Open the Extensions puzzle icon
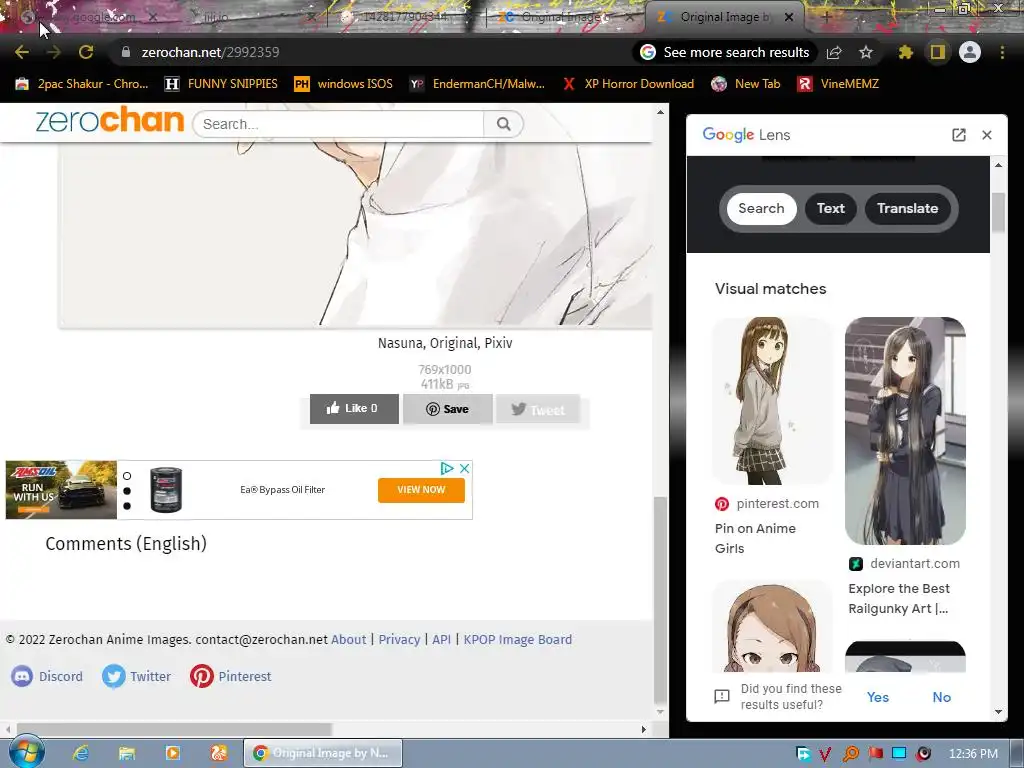 (x=906, y=52)
